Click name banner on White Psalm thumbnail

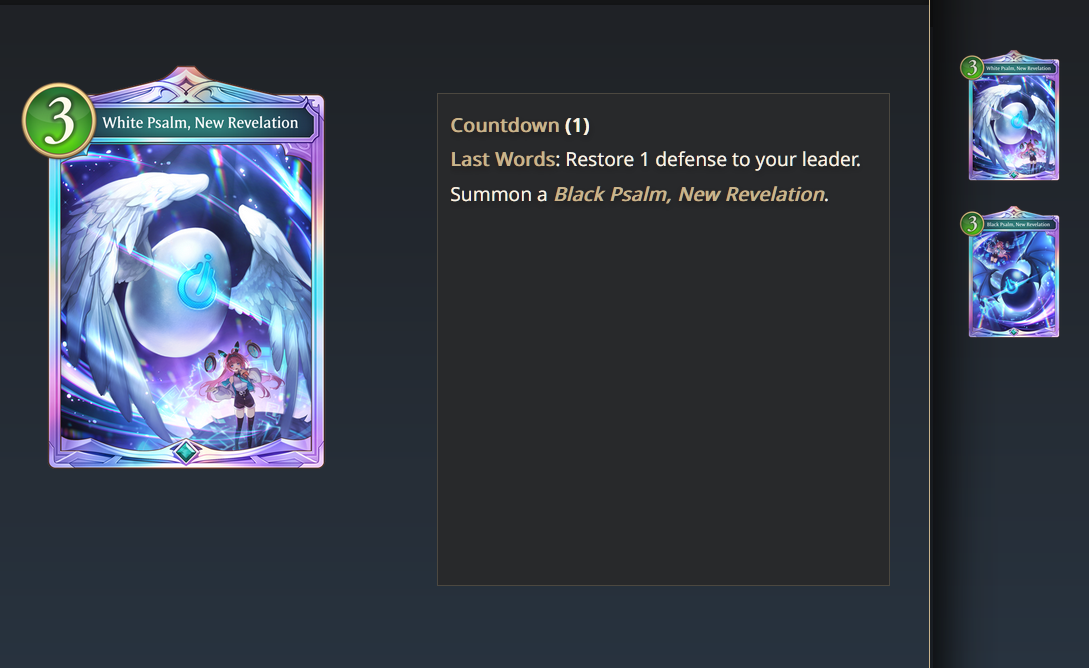tap(1018, 68)
